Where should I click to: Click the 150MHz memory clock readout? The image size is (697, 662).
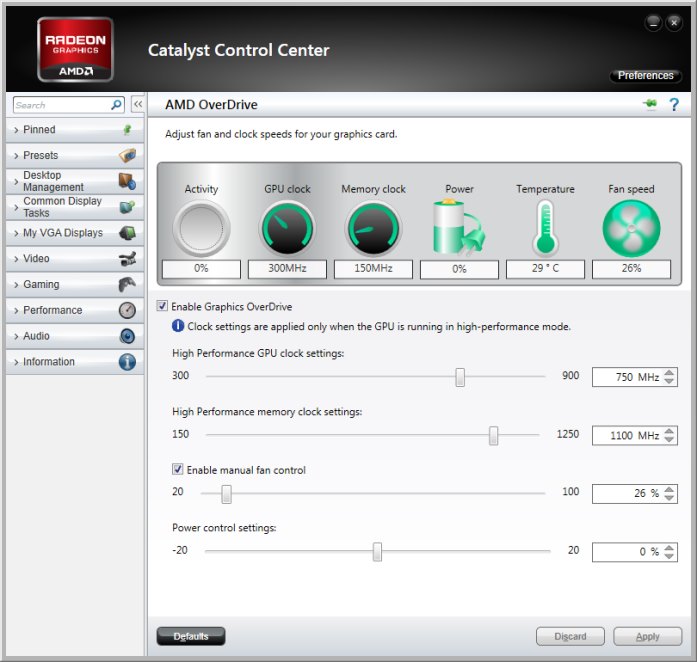click(x=373, y=269)
